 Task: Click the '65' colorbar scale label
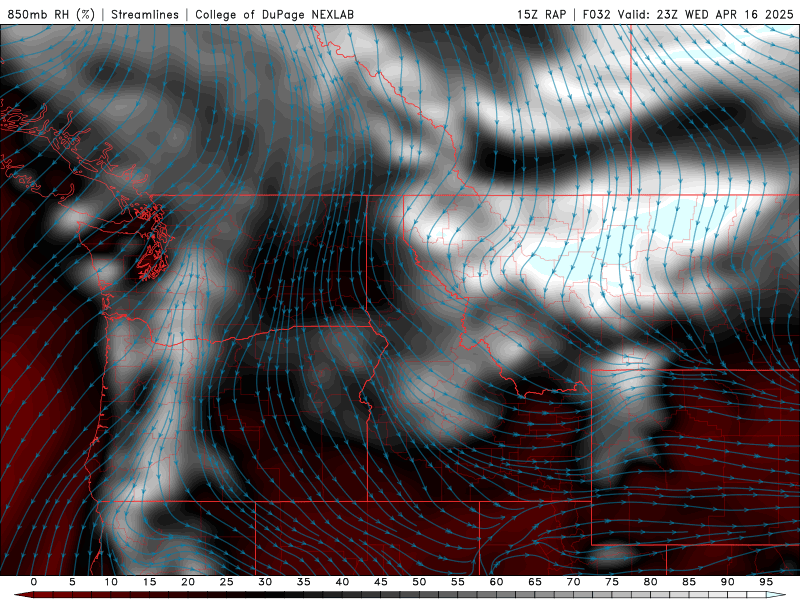click(x=535, y=582)
